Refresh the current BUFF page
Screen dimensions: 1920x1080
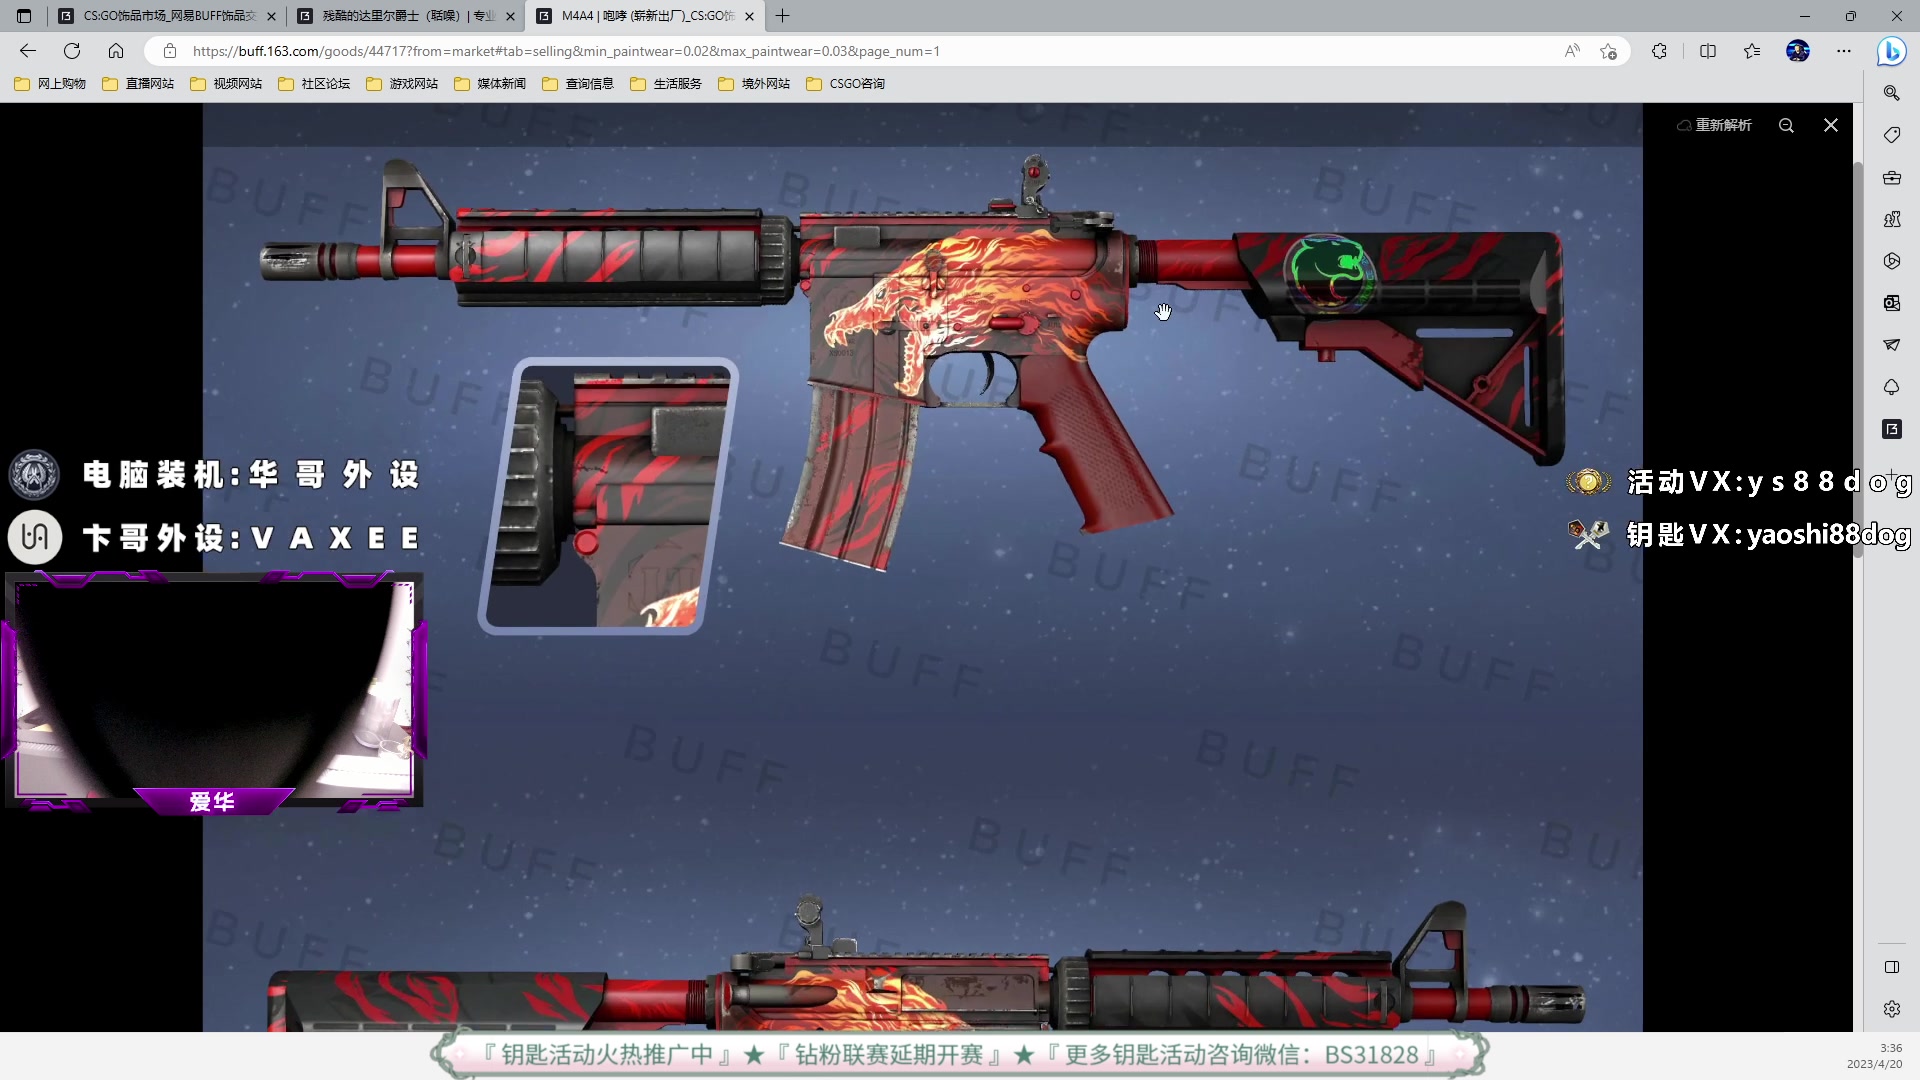(72, 51)
